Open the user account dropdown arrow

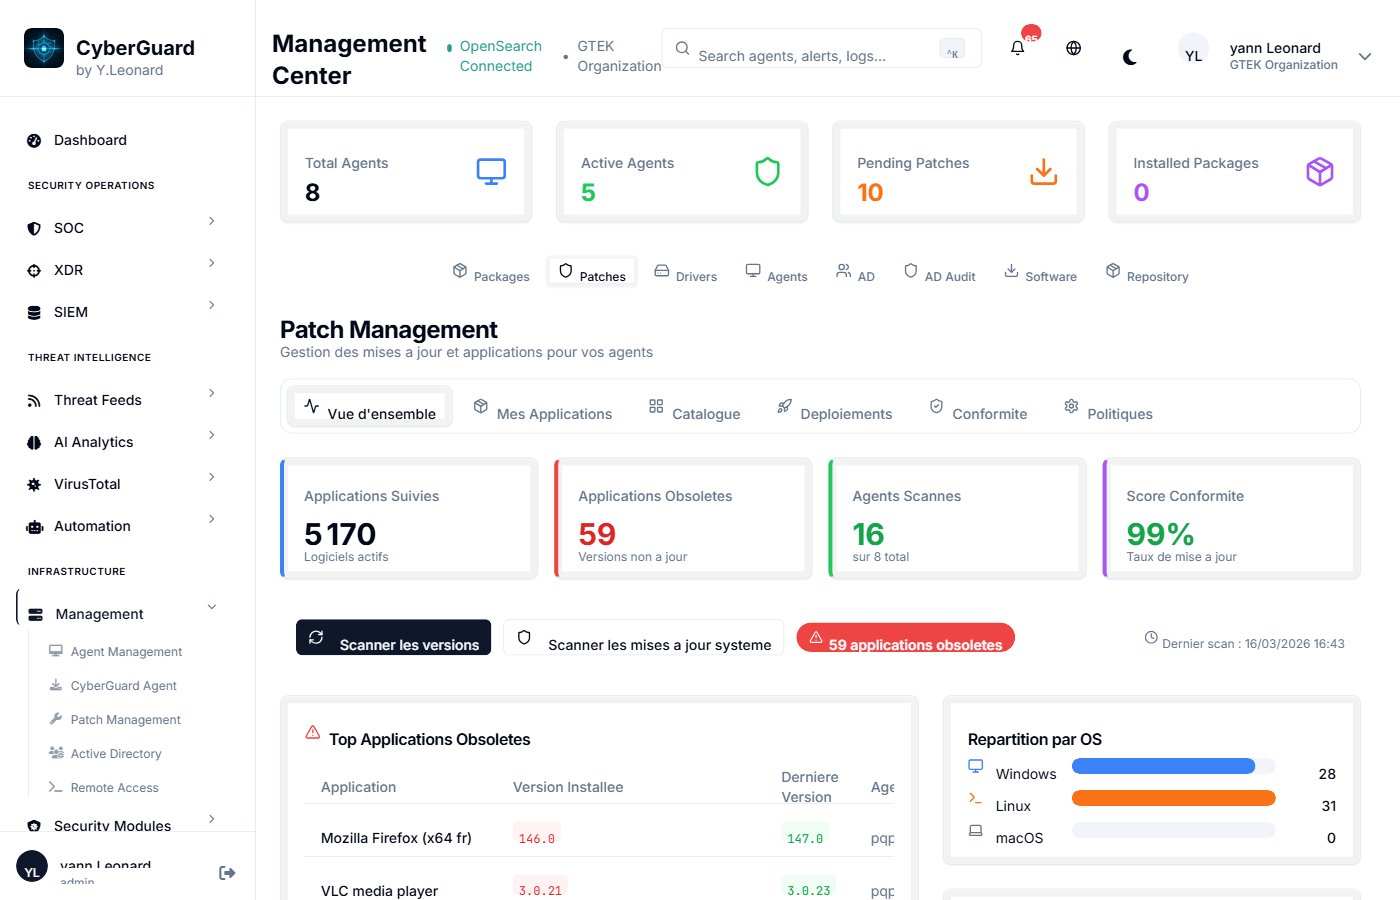pyautogui.click(x=1365, y=57)
